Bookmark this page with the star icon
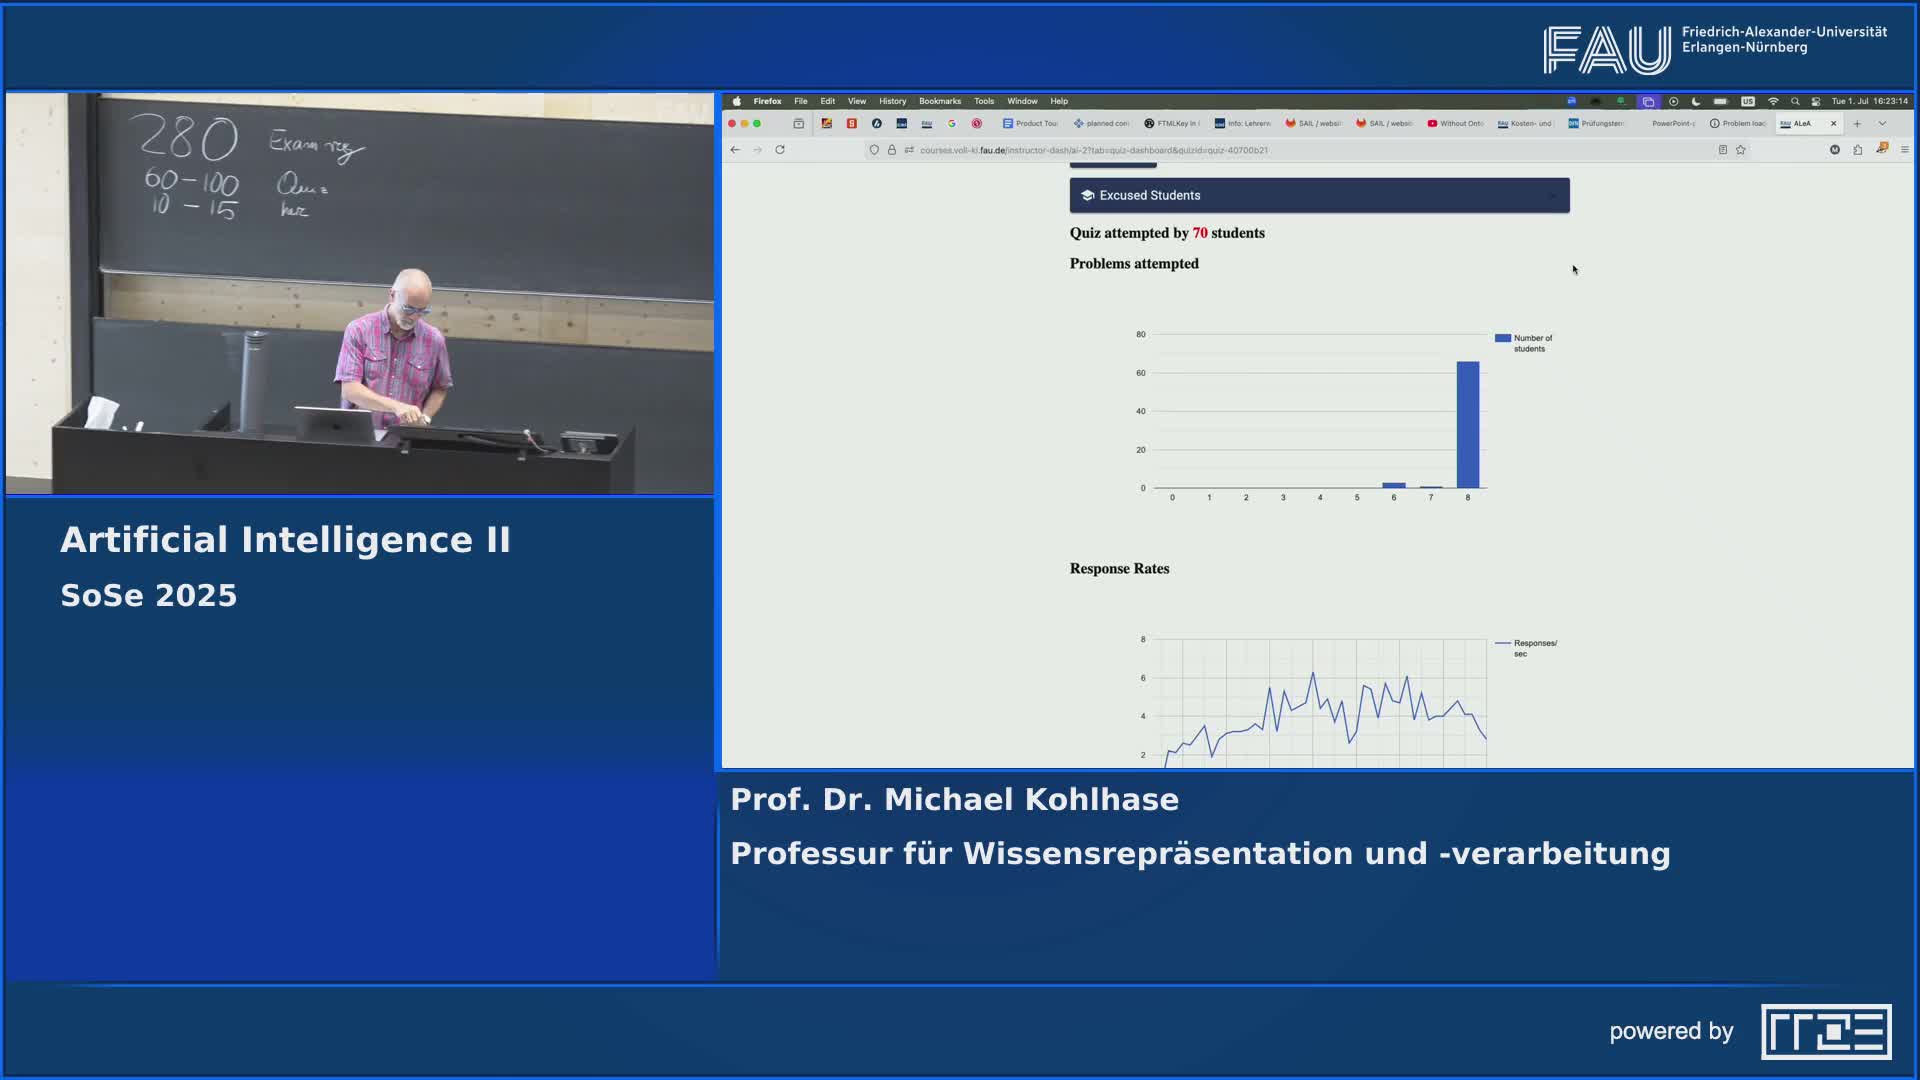Viewport: 1920px width, 1080px height. (1741, 150)
